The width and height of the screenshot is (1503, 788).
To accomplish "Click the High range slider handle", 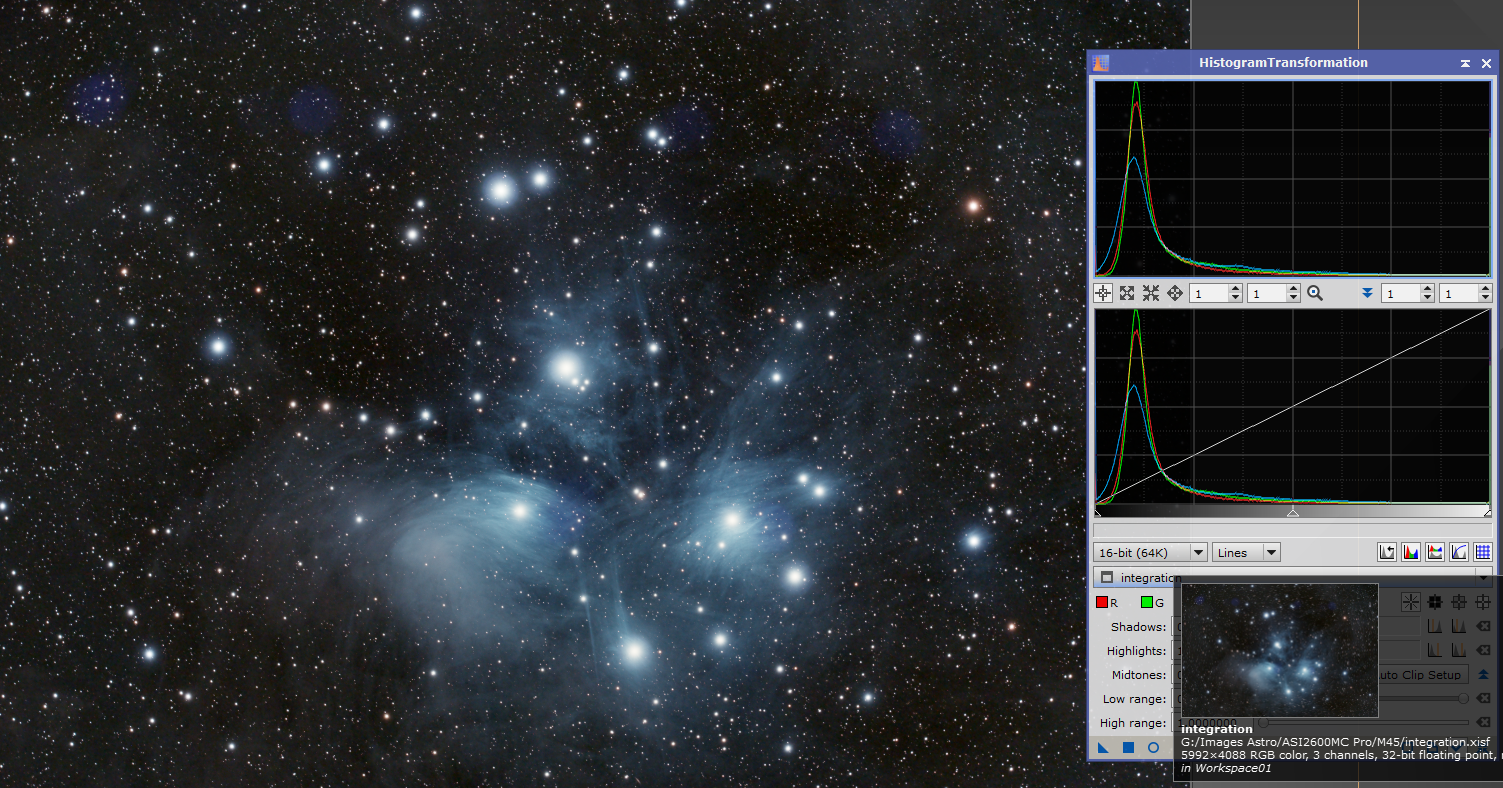I will 1264,722.
